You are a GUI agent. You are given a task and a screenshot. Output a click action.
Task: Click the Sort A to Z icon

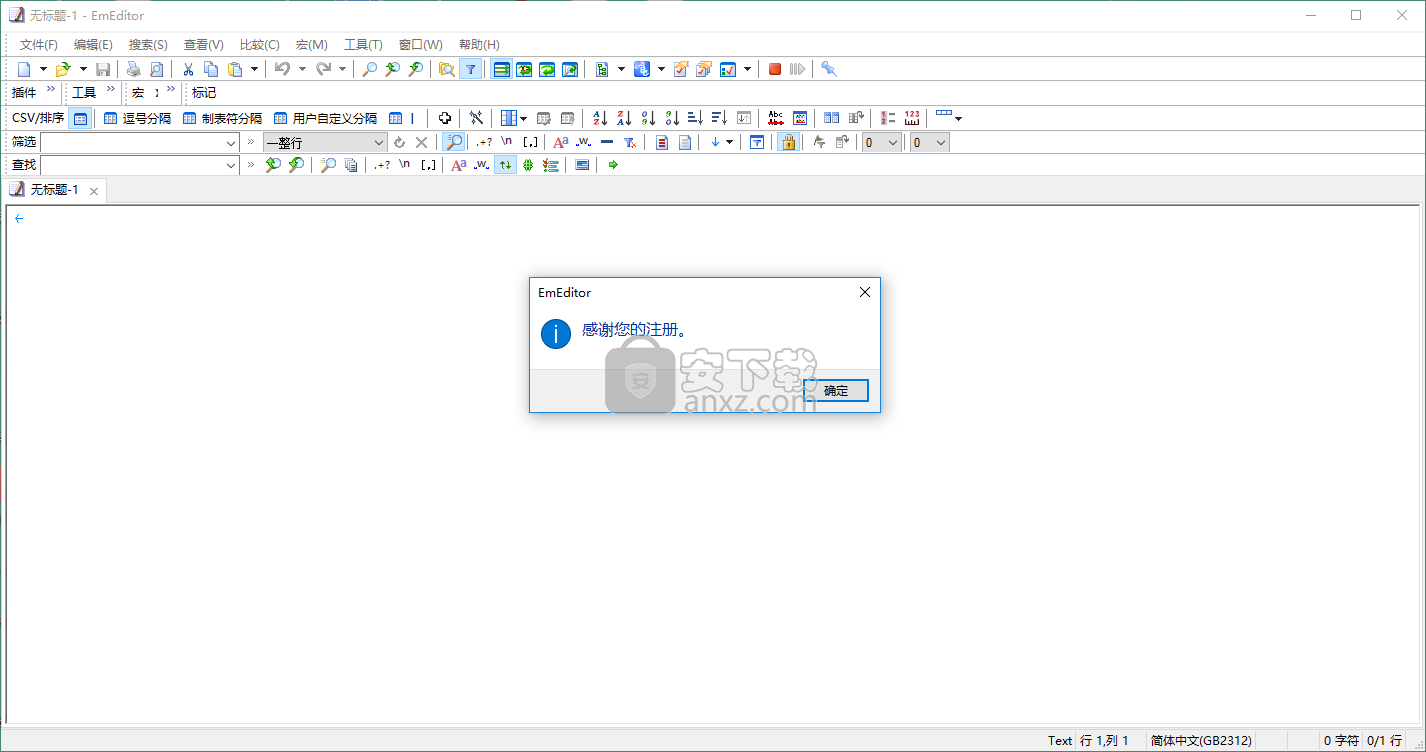[599, 118]
